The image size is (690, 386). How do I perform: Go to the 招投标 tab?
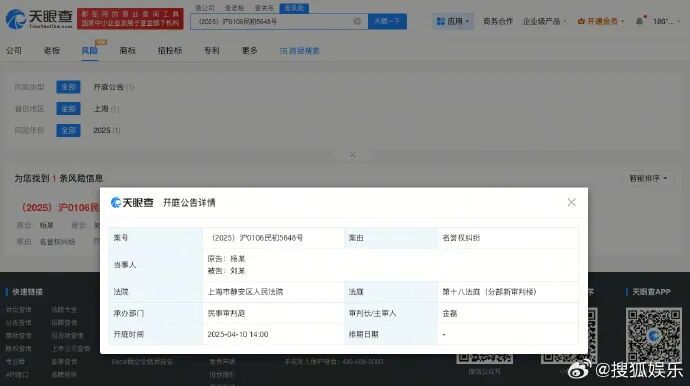pos(170,51)
